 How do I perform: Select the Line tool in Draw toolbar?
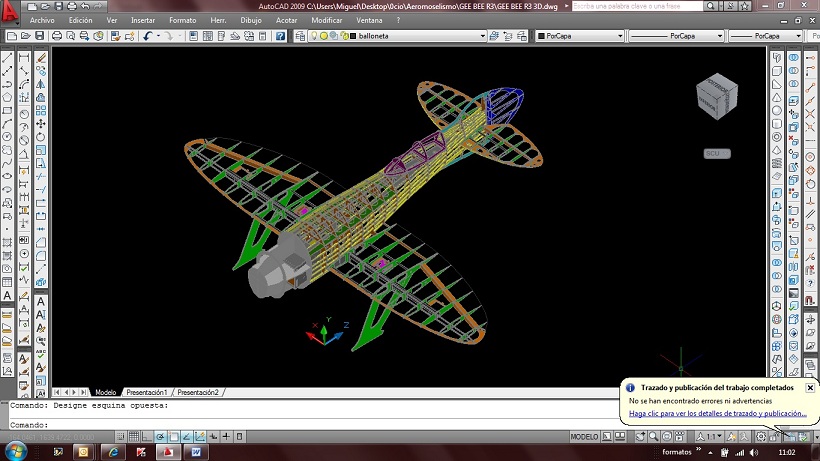click(x=8, y=58)
